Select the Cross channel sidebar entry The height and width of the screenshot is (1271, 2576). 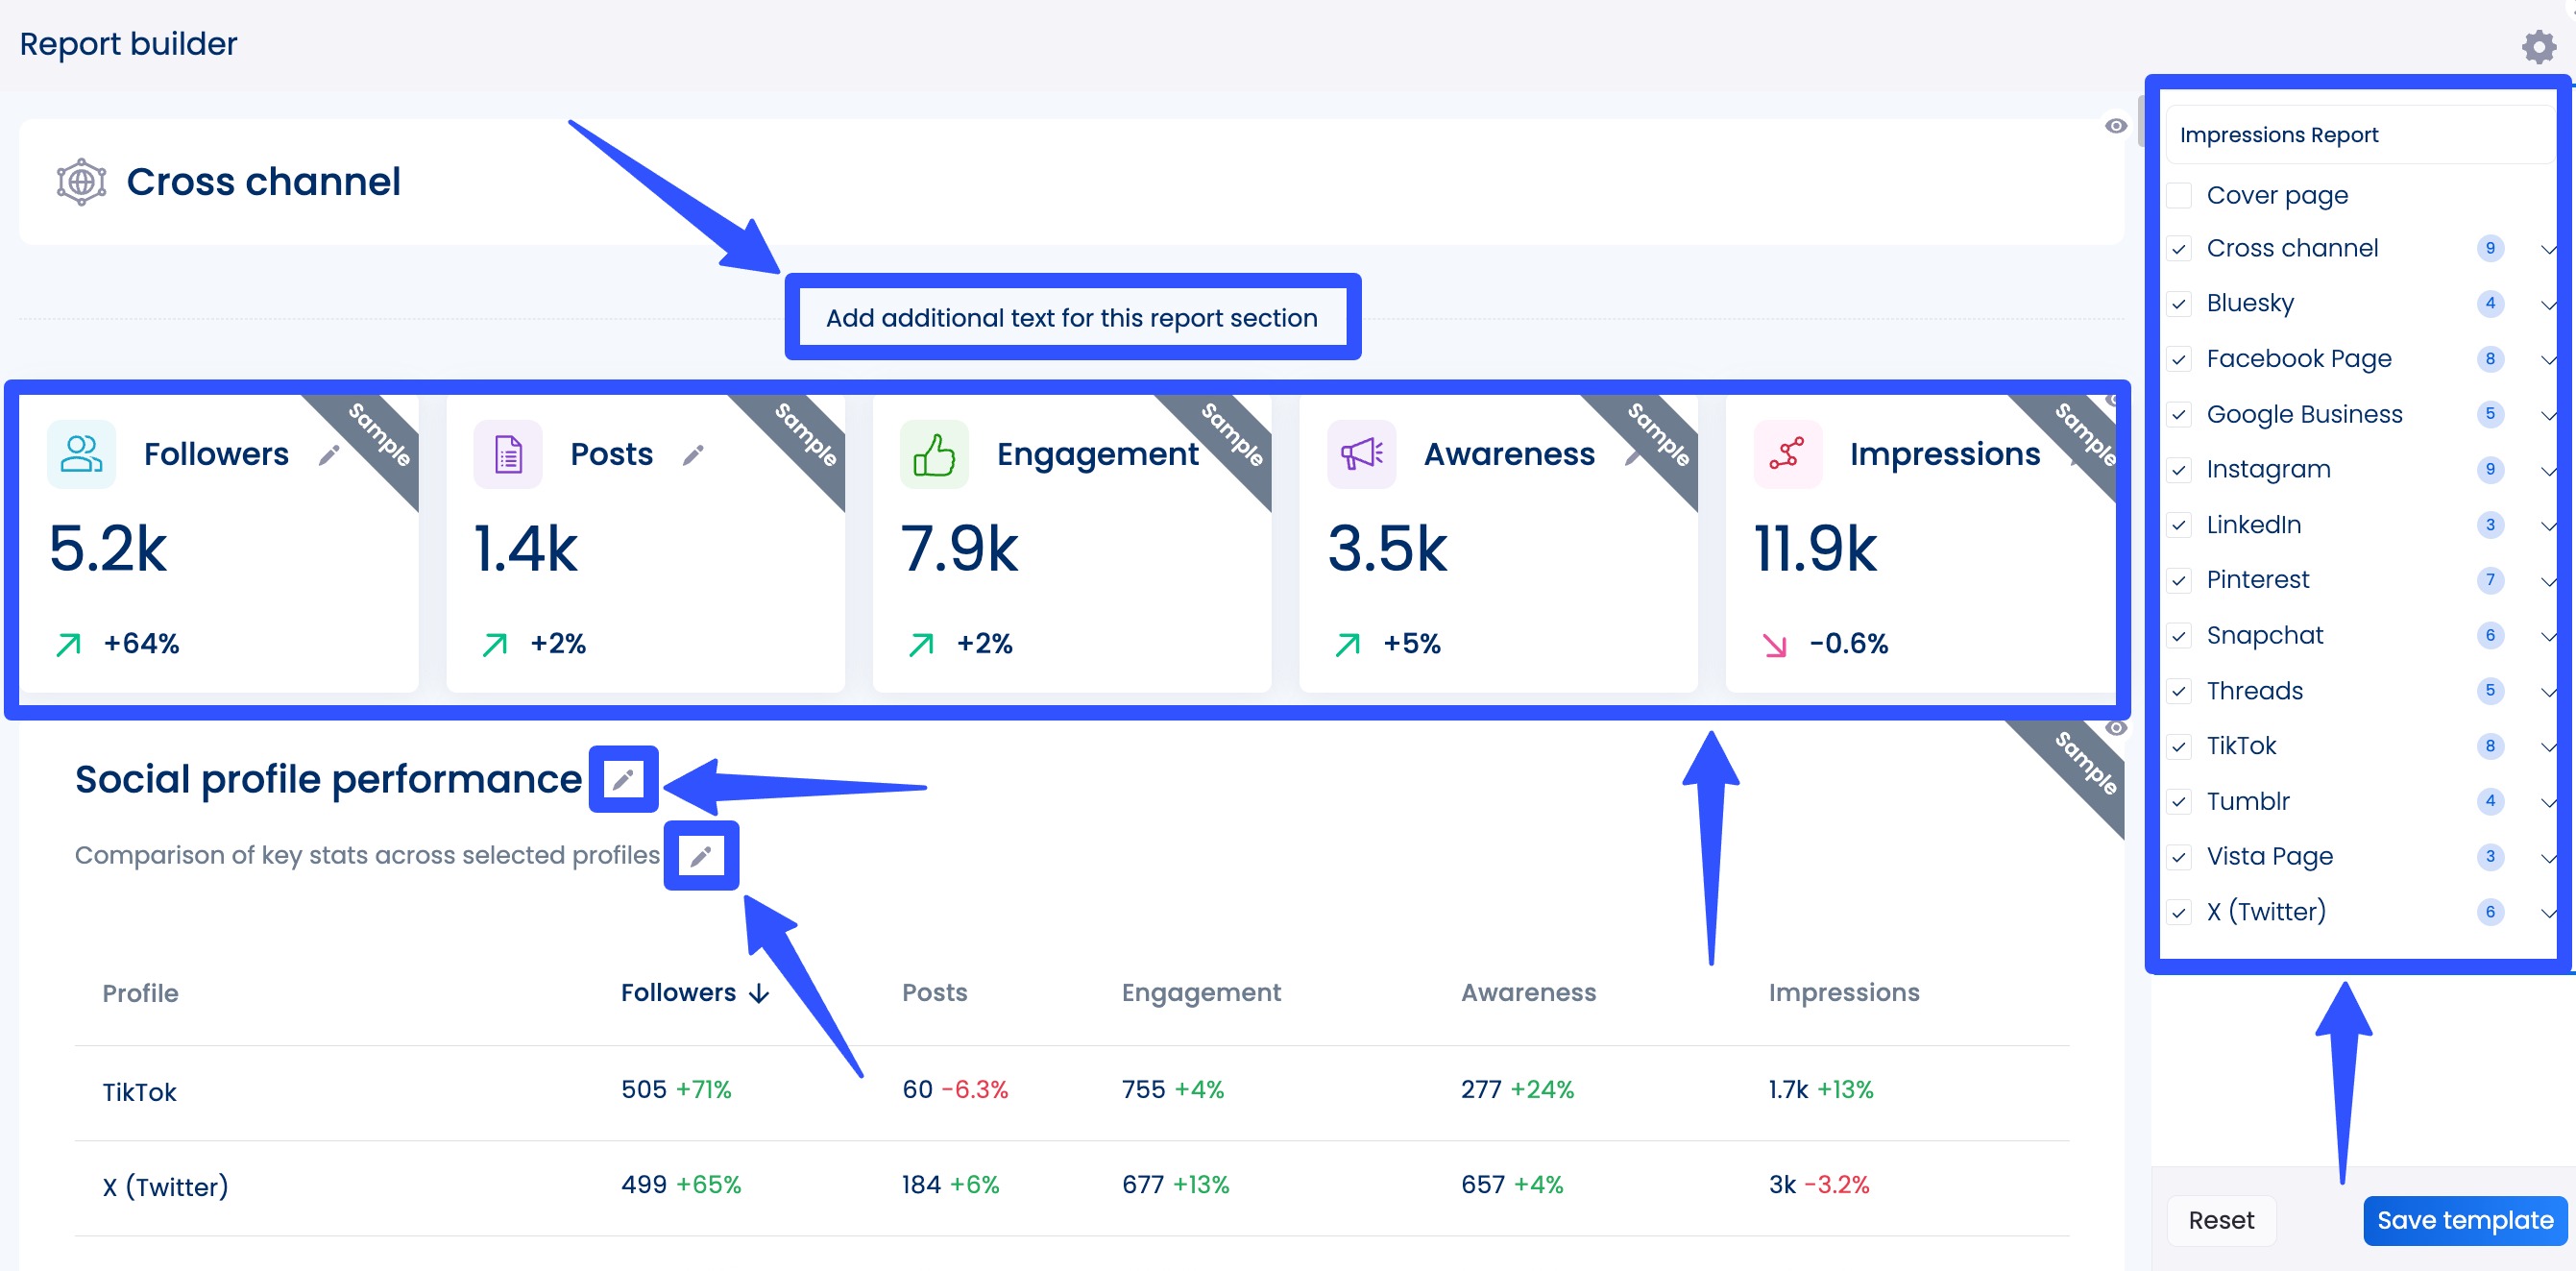pyautogui.click(x=2292, y=248)
